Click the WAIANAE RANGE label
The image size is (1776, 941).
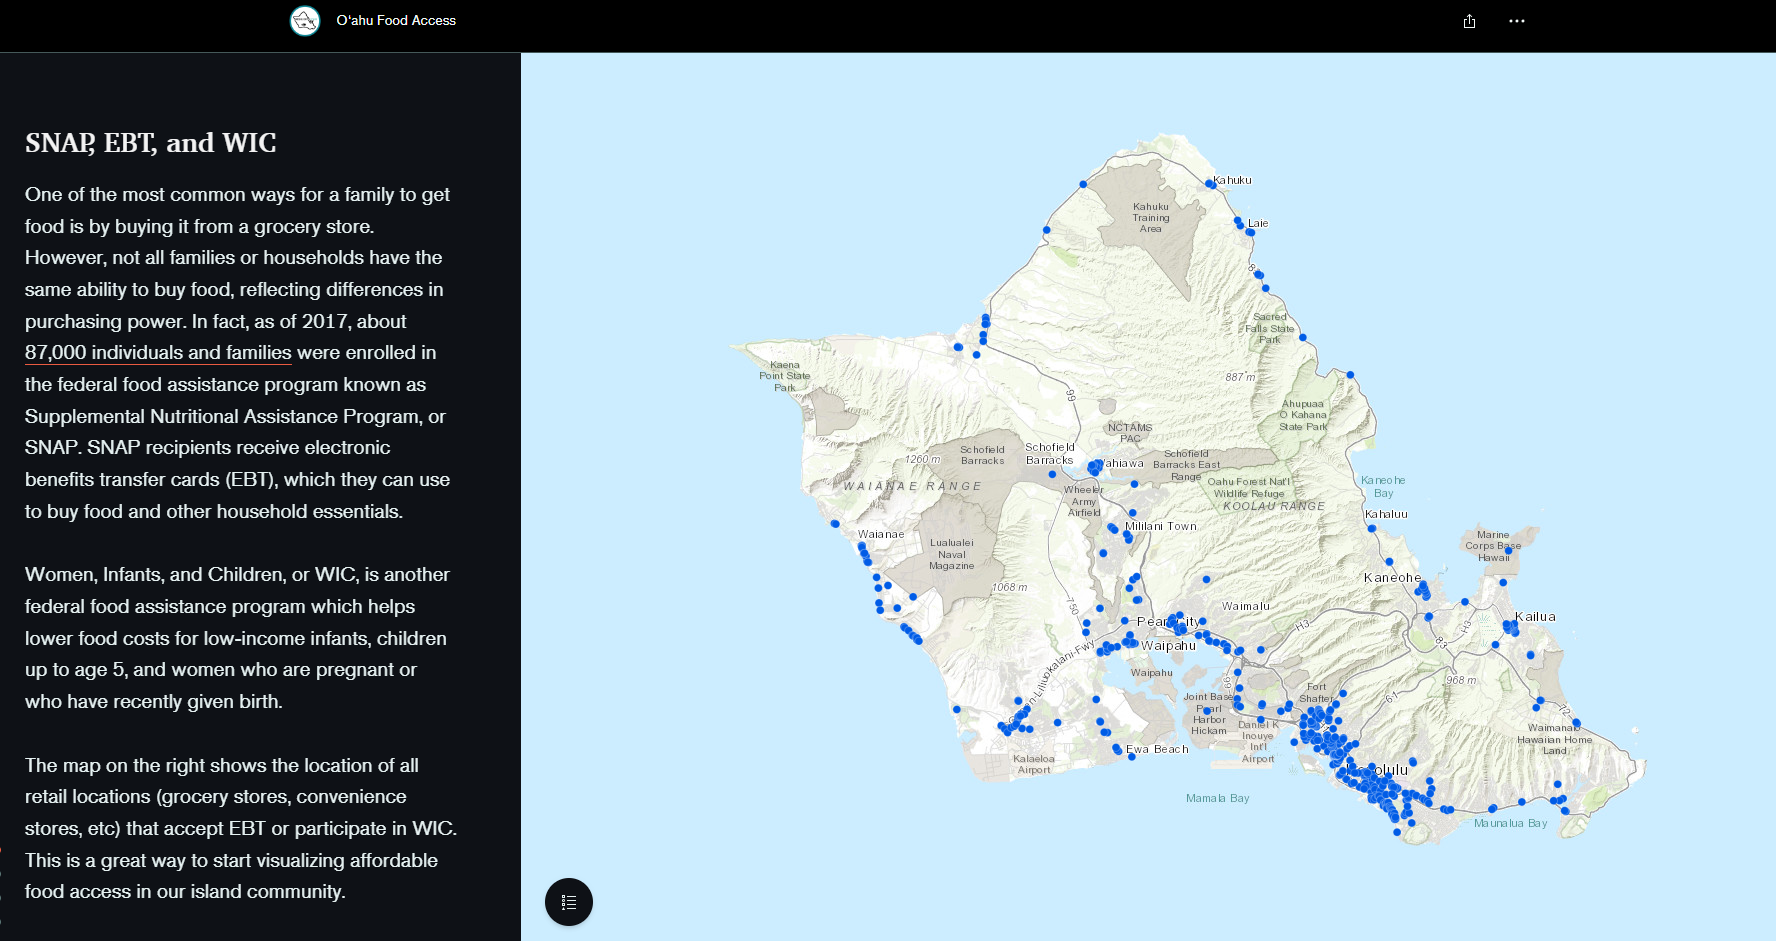pos(912,486)
